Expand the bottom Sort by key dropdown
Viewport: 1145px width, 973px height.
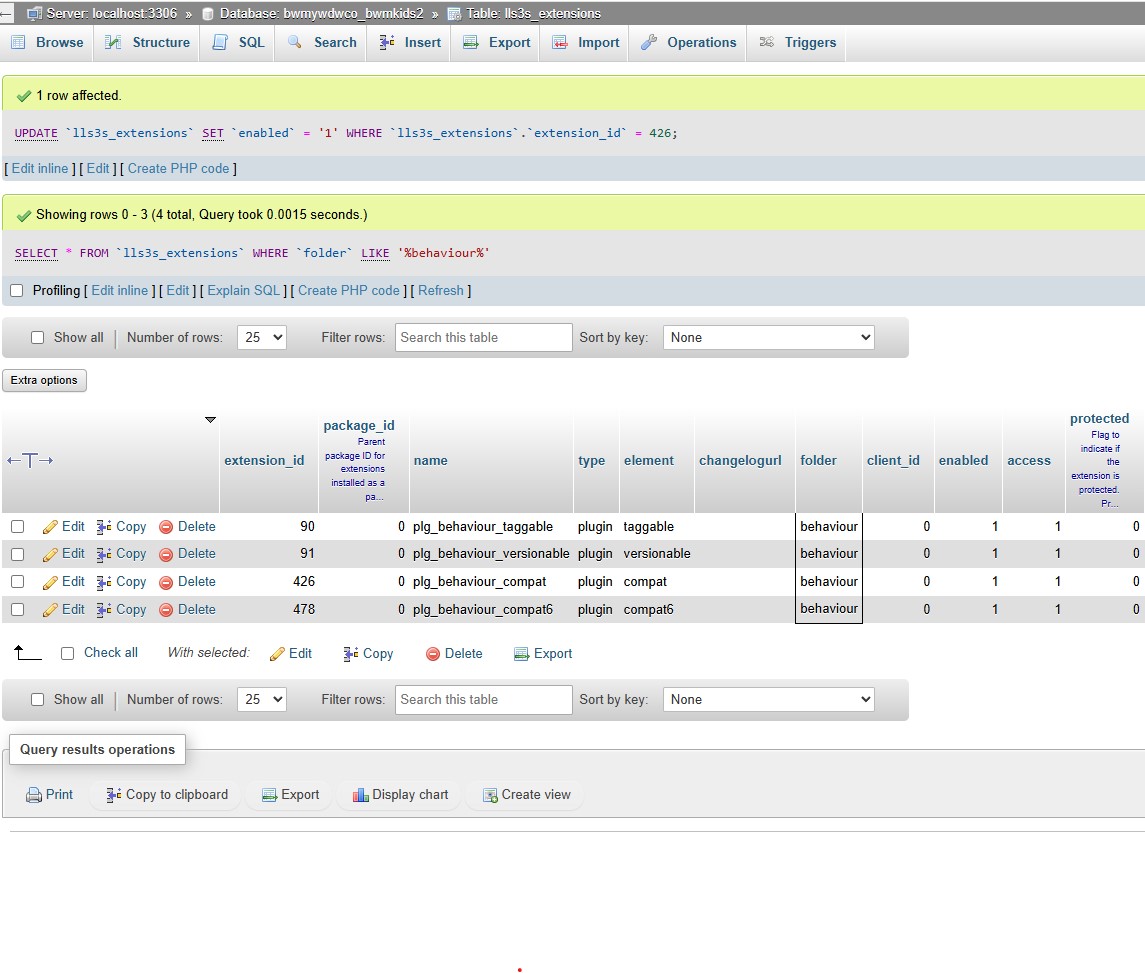click(x=768, y=700)
